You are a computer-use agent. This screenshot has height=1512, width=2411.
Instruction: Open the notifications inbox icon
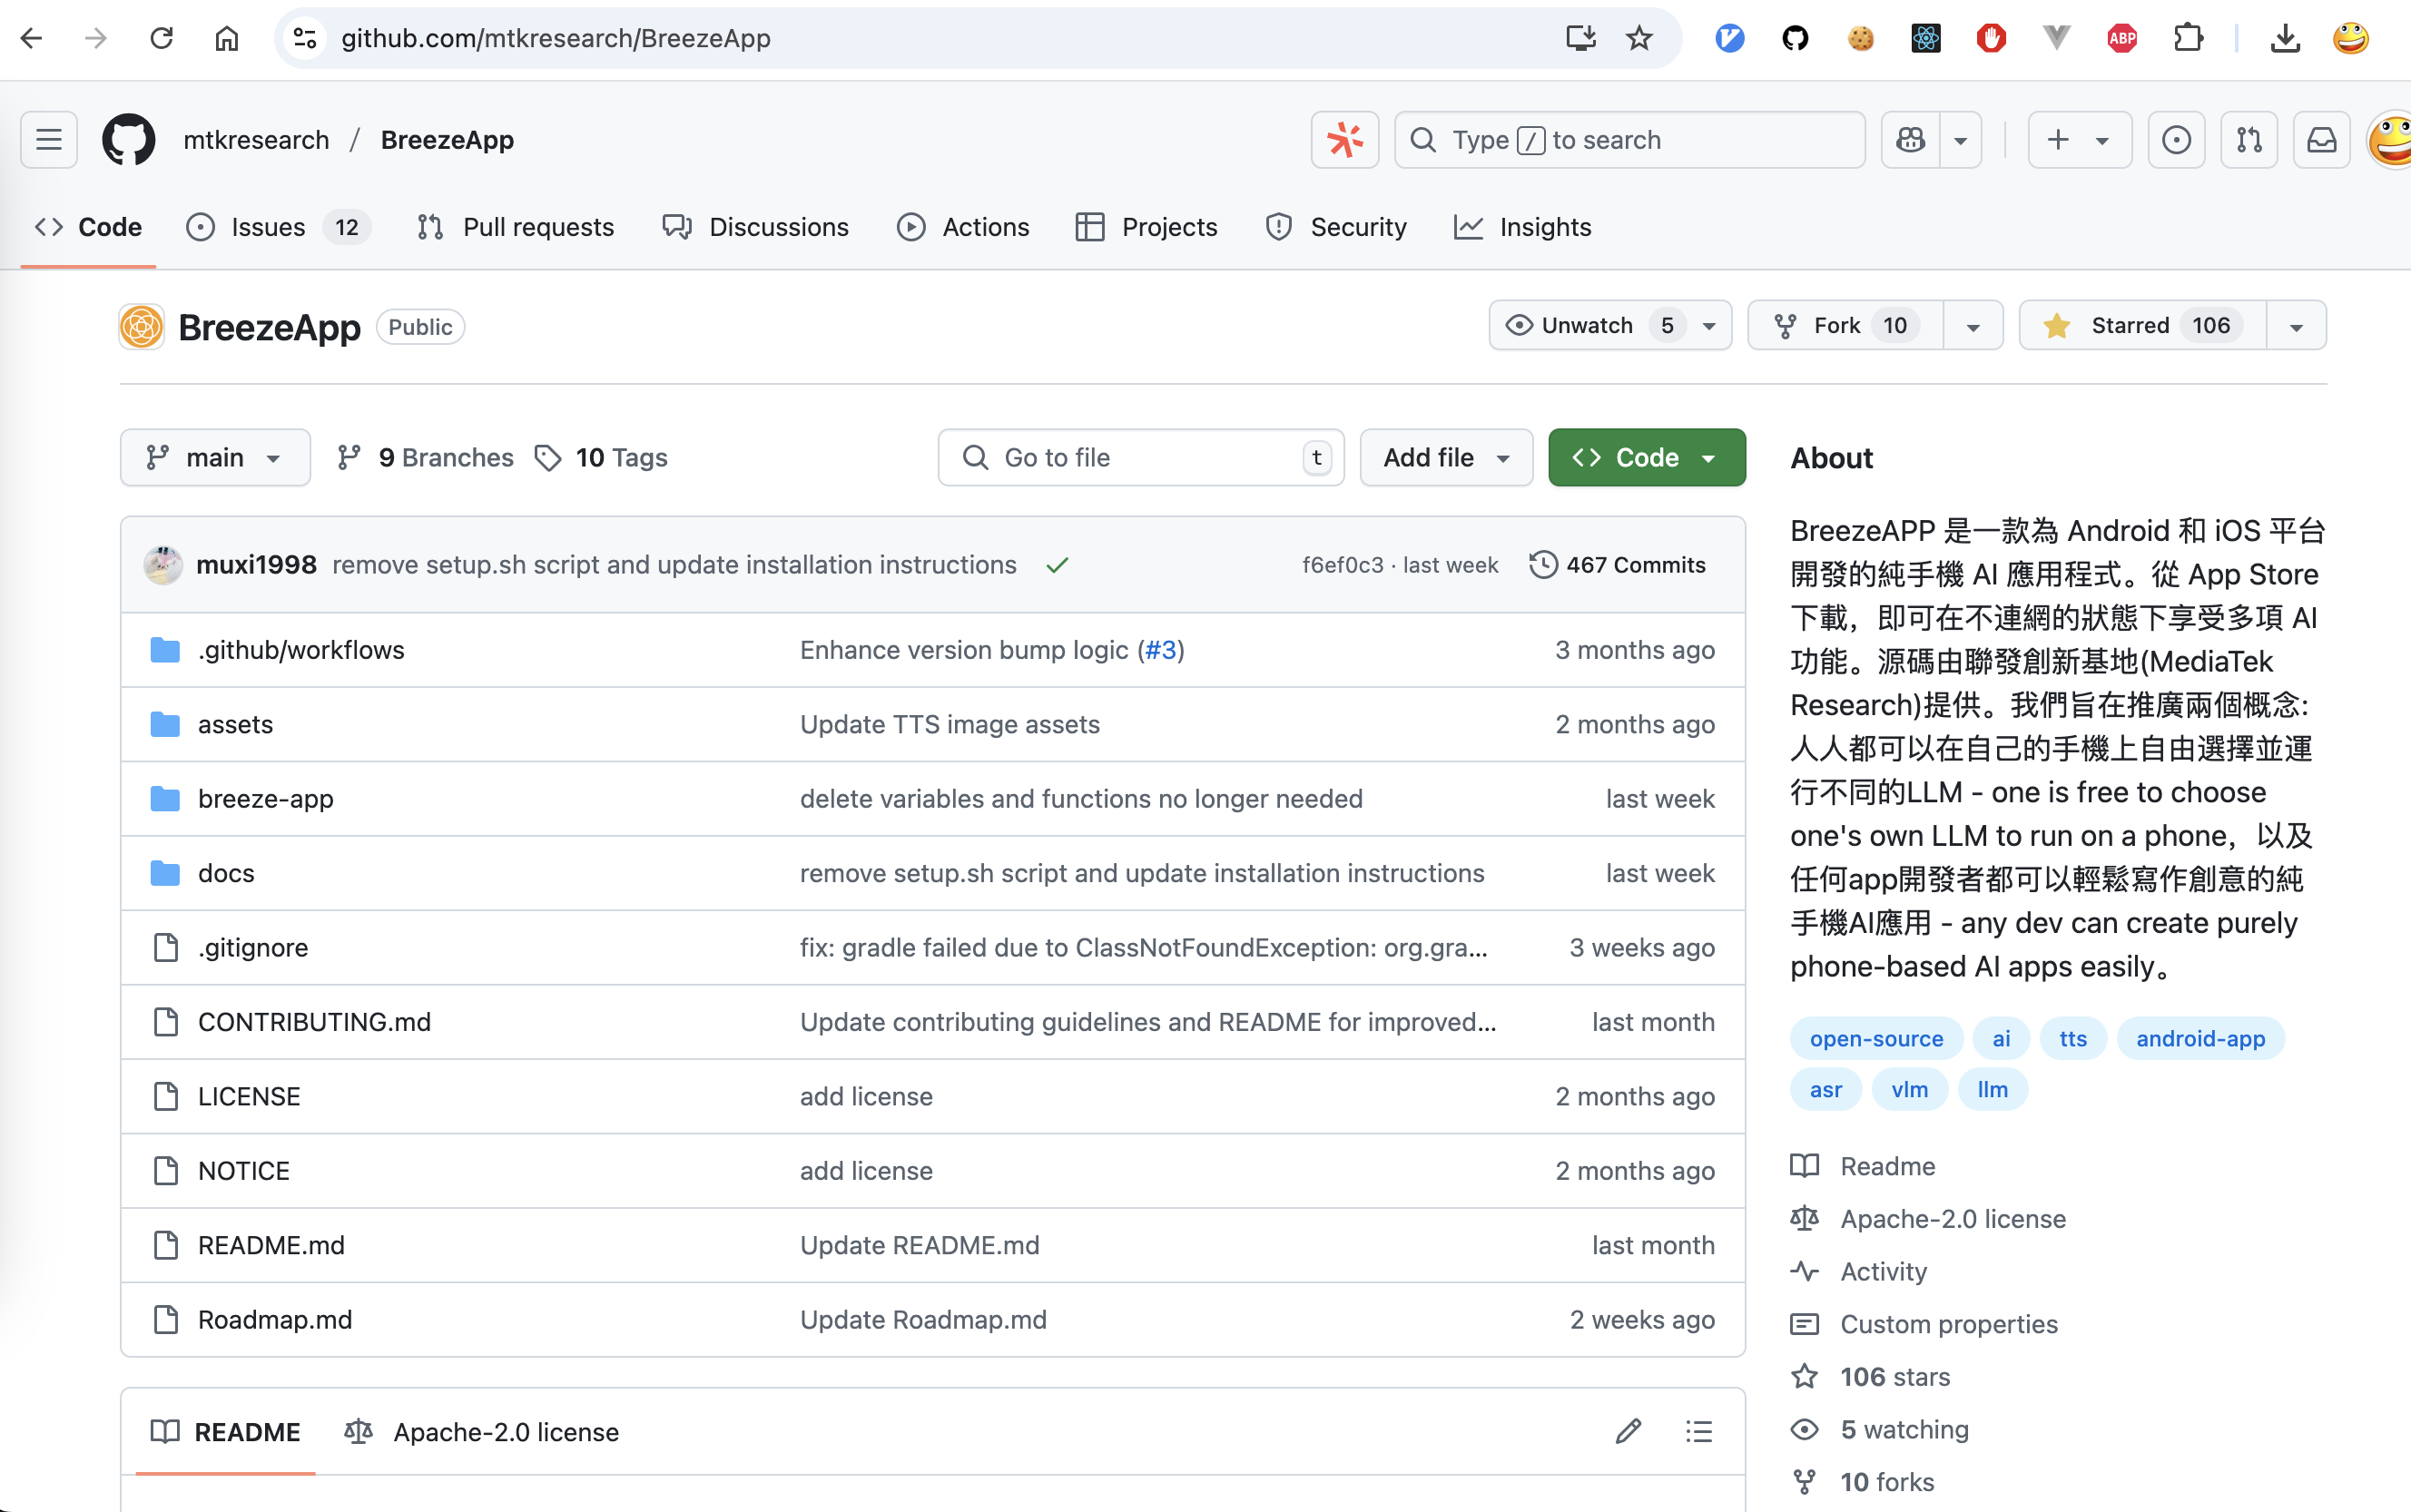(x=2321, y=140)
